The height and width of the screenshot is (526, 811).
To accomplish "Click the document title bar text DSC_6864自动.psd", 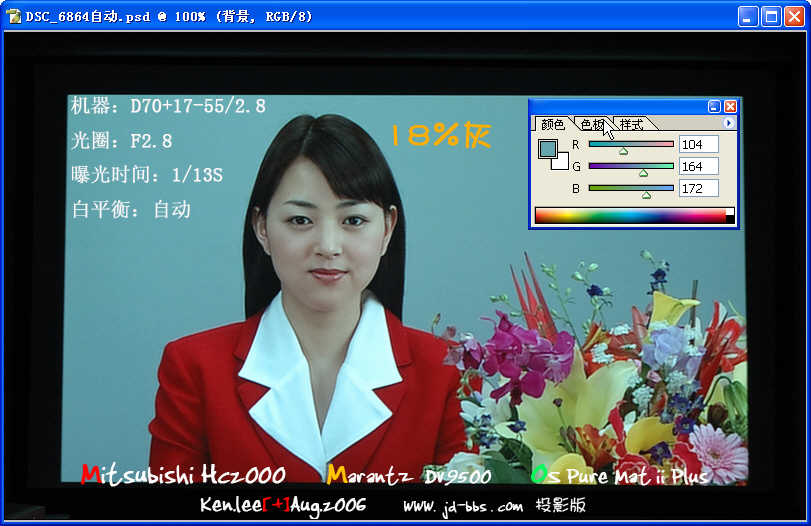I will pyautogui.click(x=88, y=17).
